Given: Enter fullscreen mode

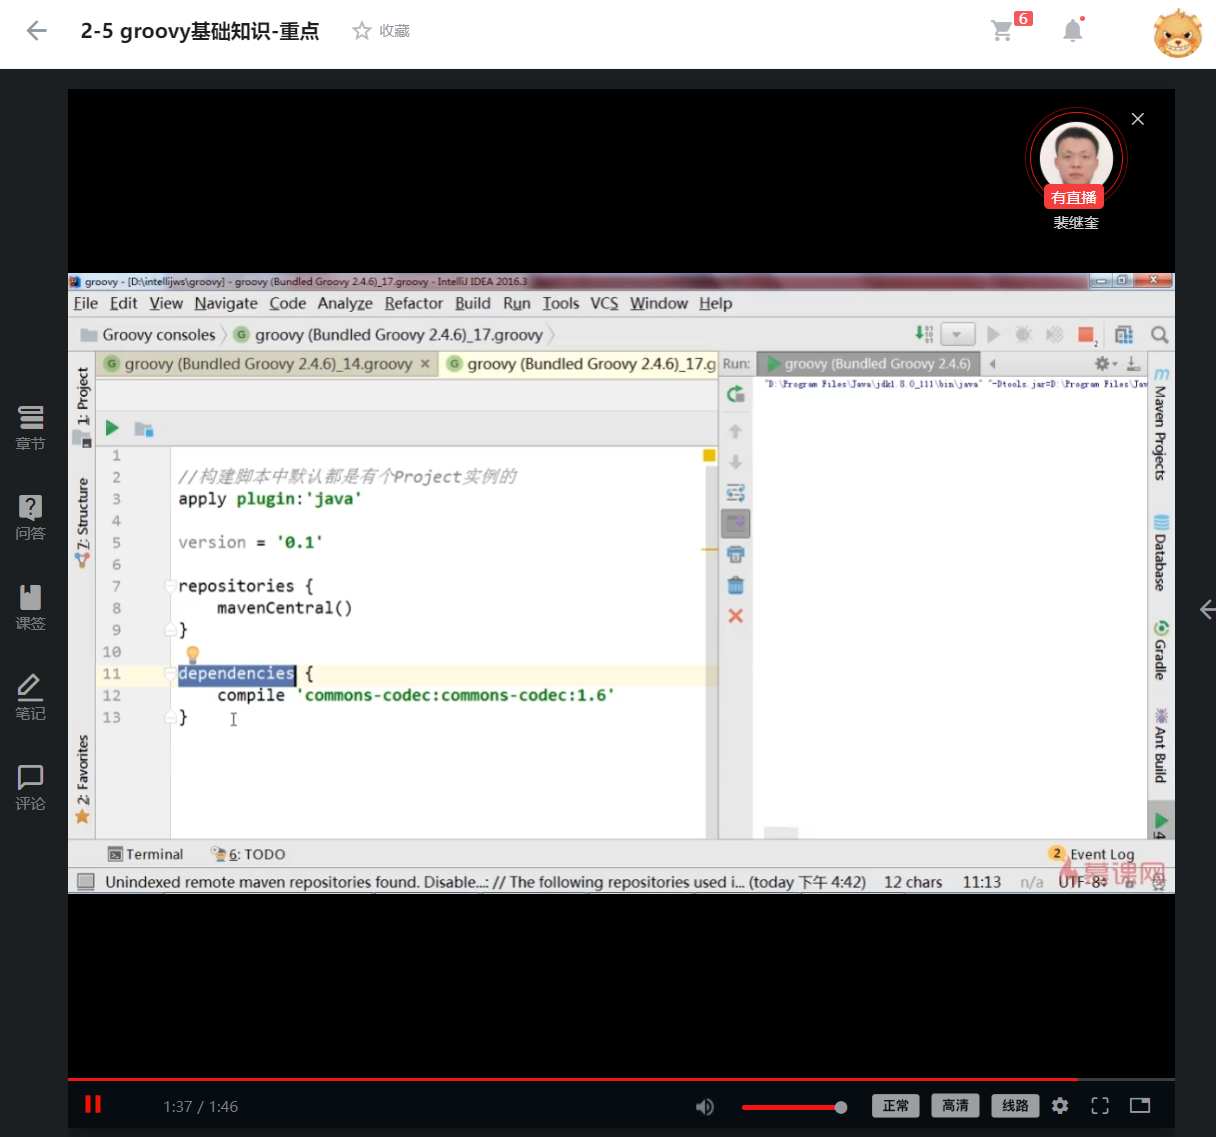Looking at the screenshot, I should click(x=1100, y=1105).
